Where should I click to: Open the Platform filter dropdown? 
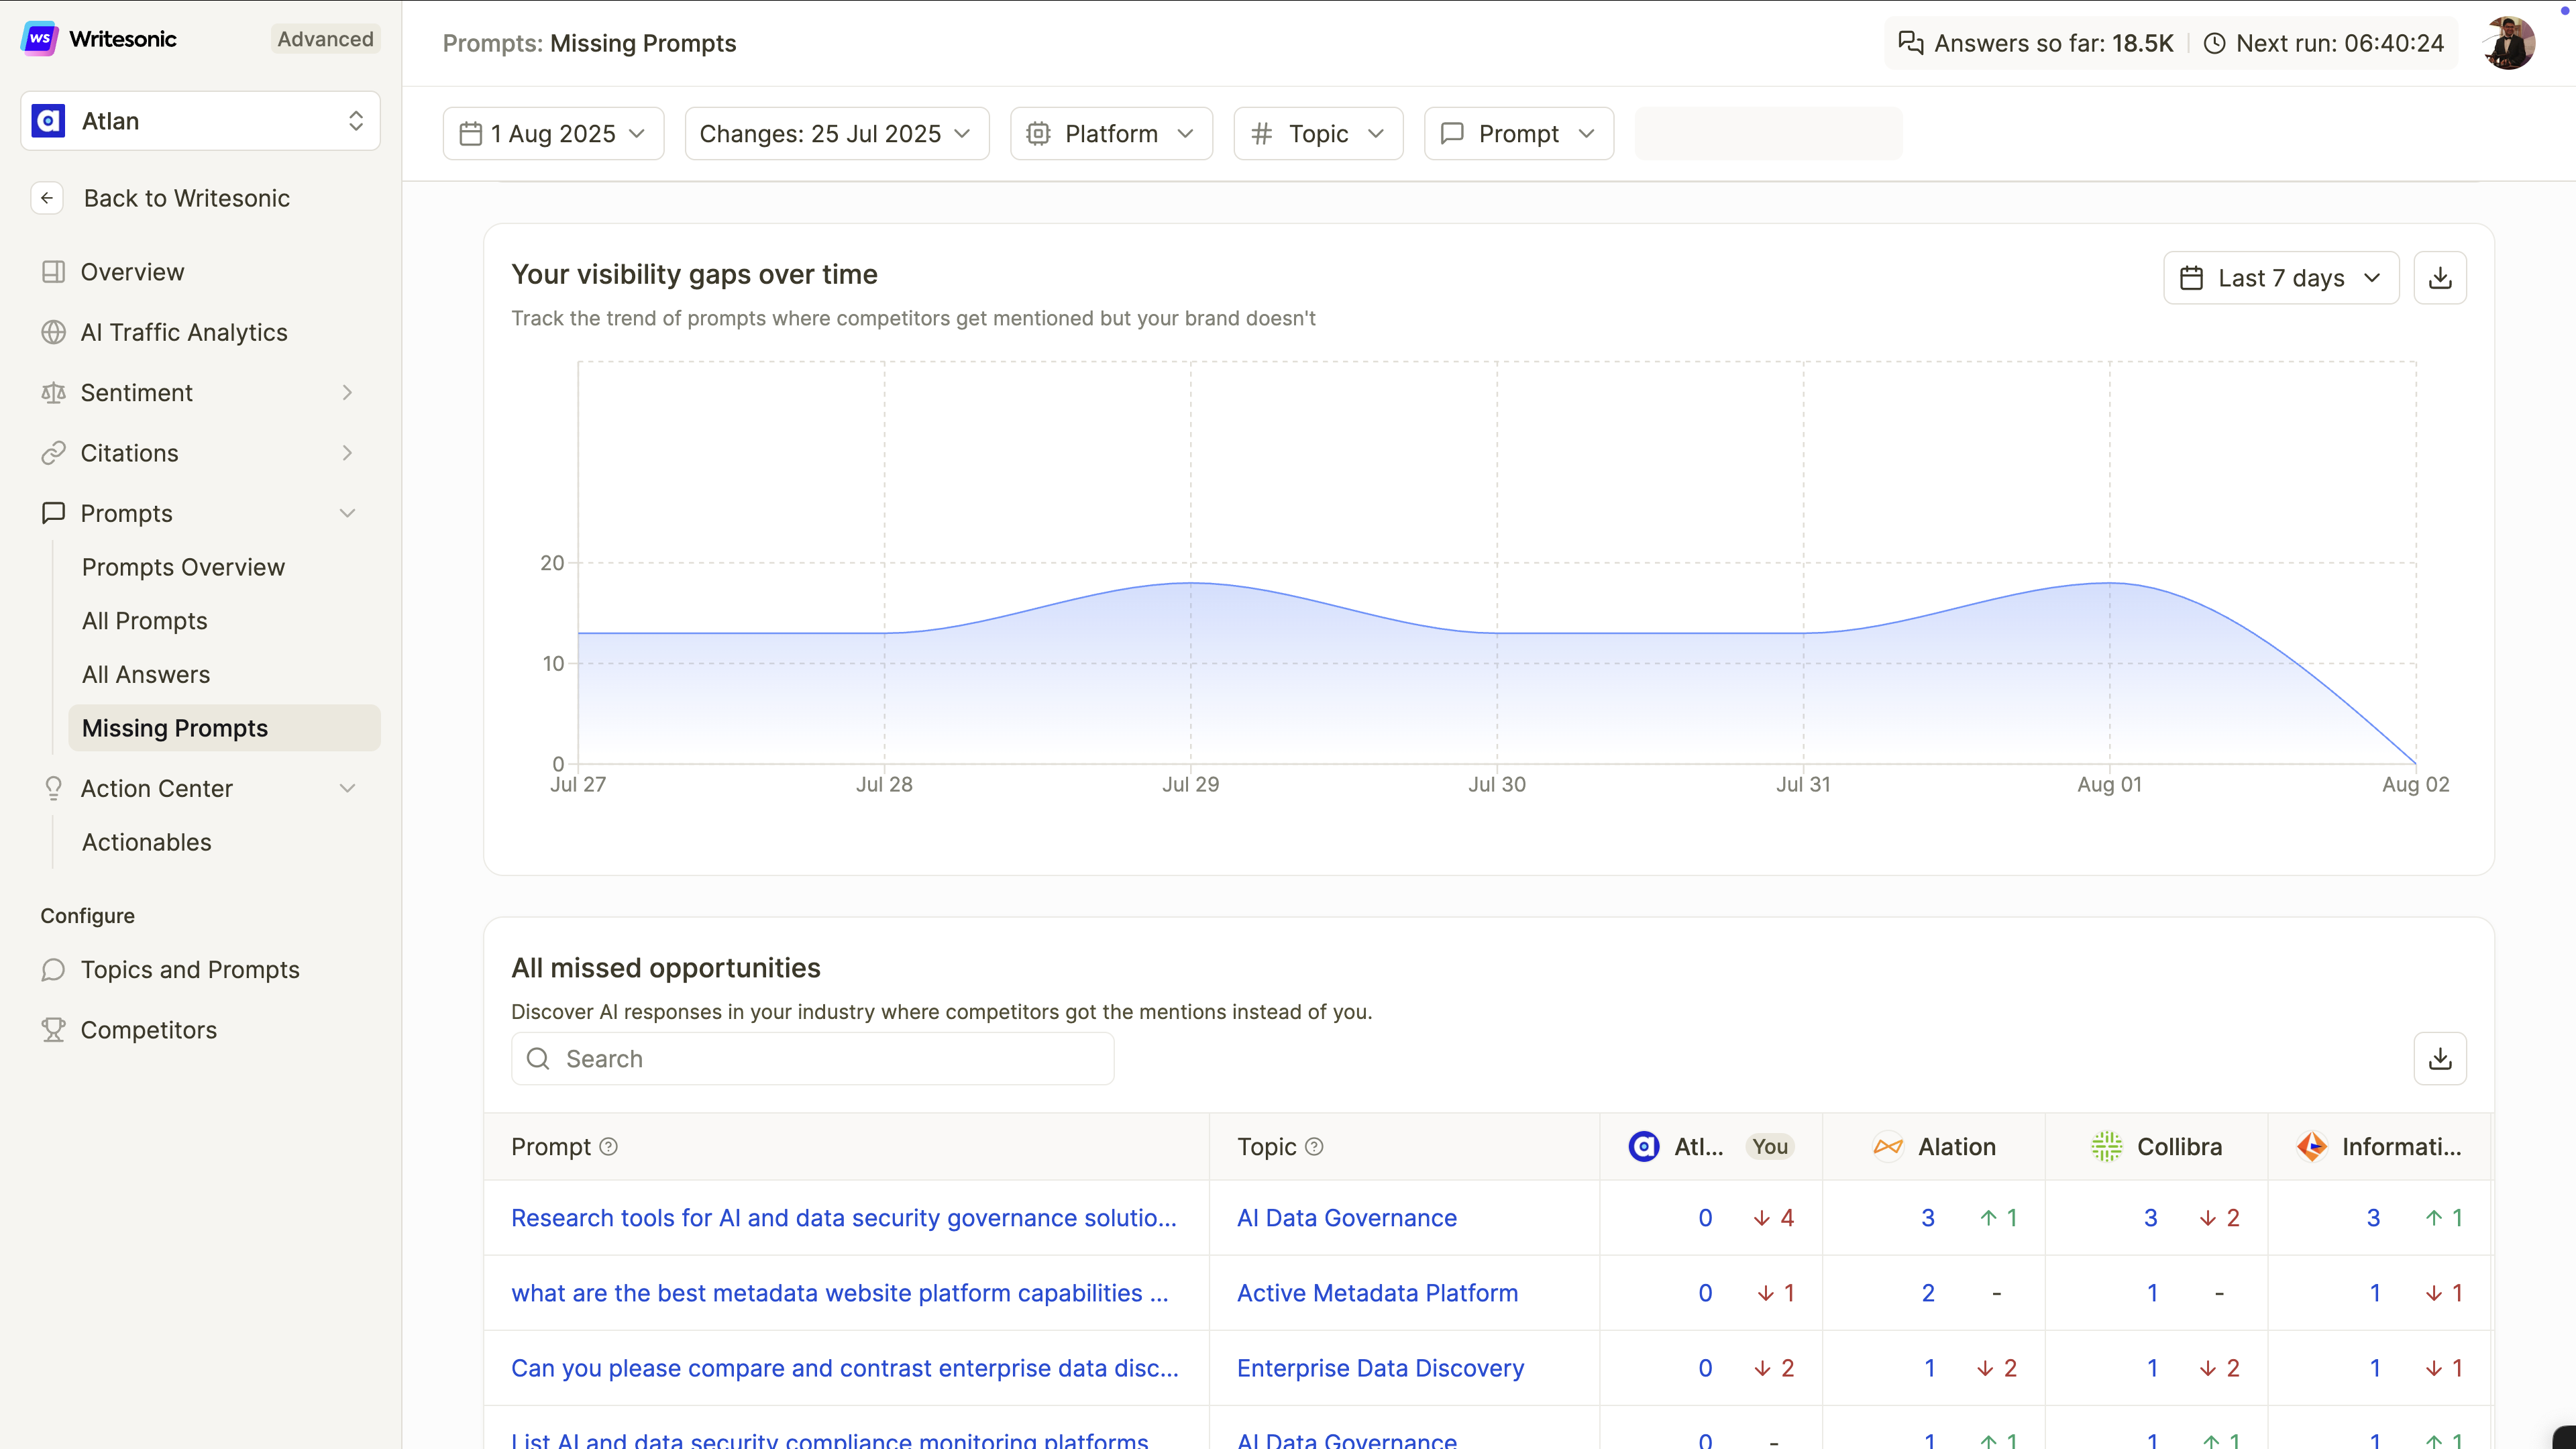pyautogui.click(x=1110, y=134)
